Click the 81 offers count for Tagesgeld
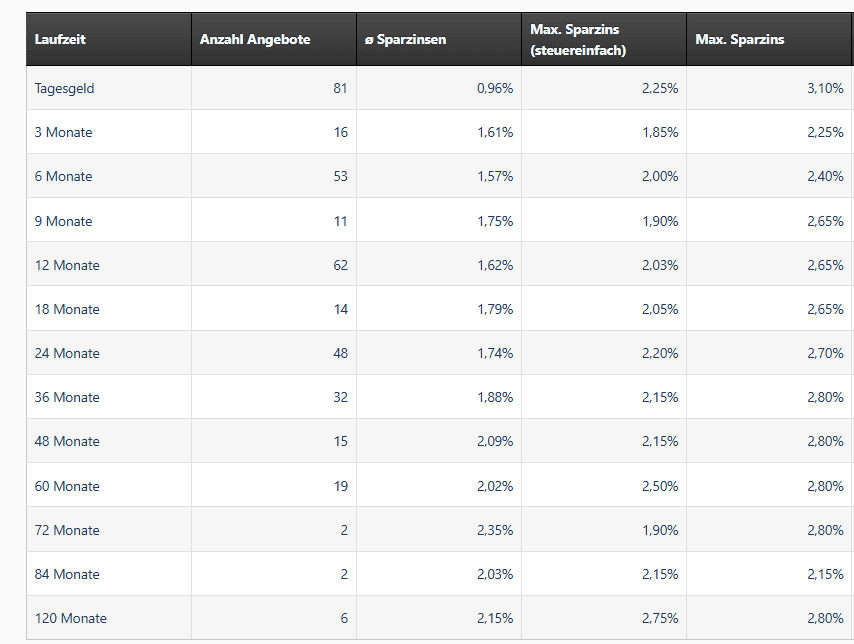The width and height of the screenshot is (854, 644). [340, 88]
